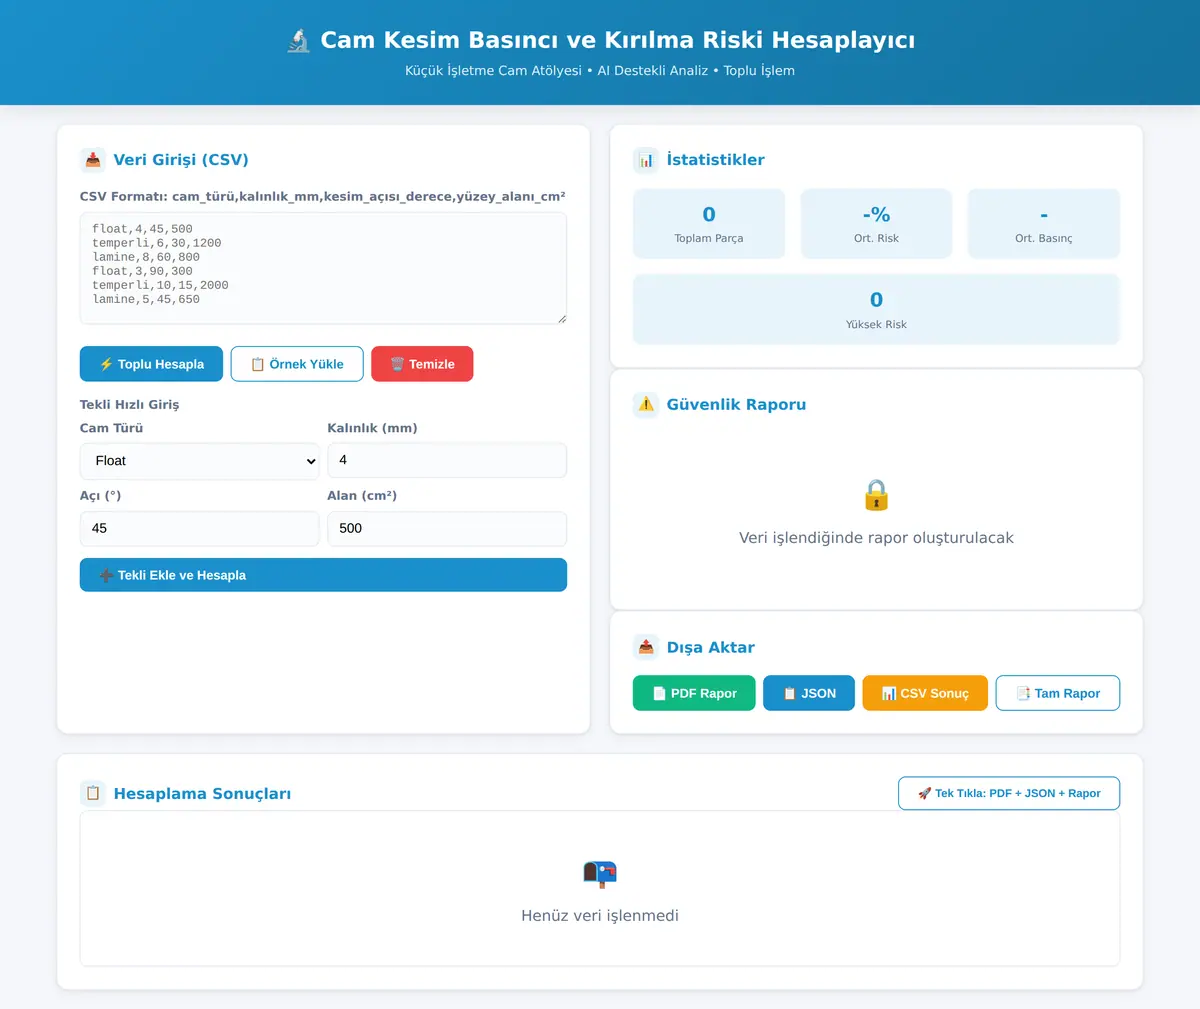Focus the Açı (°) input field

[200, 528]
